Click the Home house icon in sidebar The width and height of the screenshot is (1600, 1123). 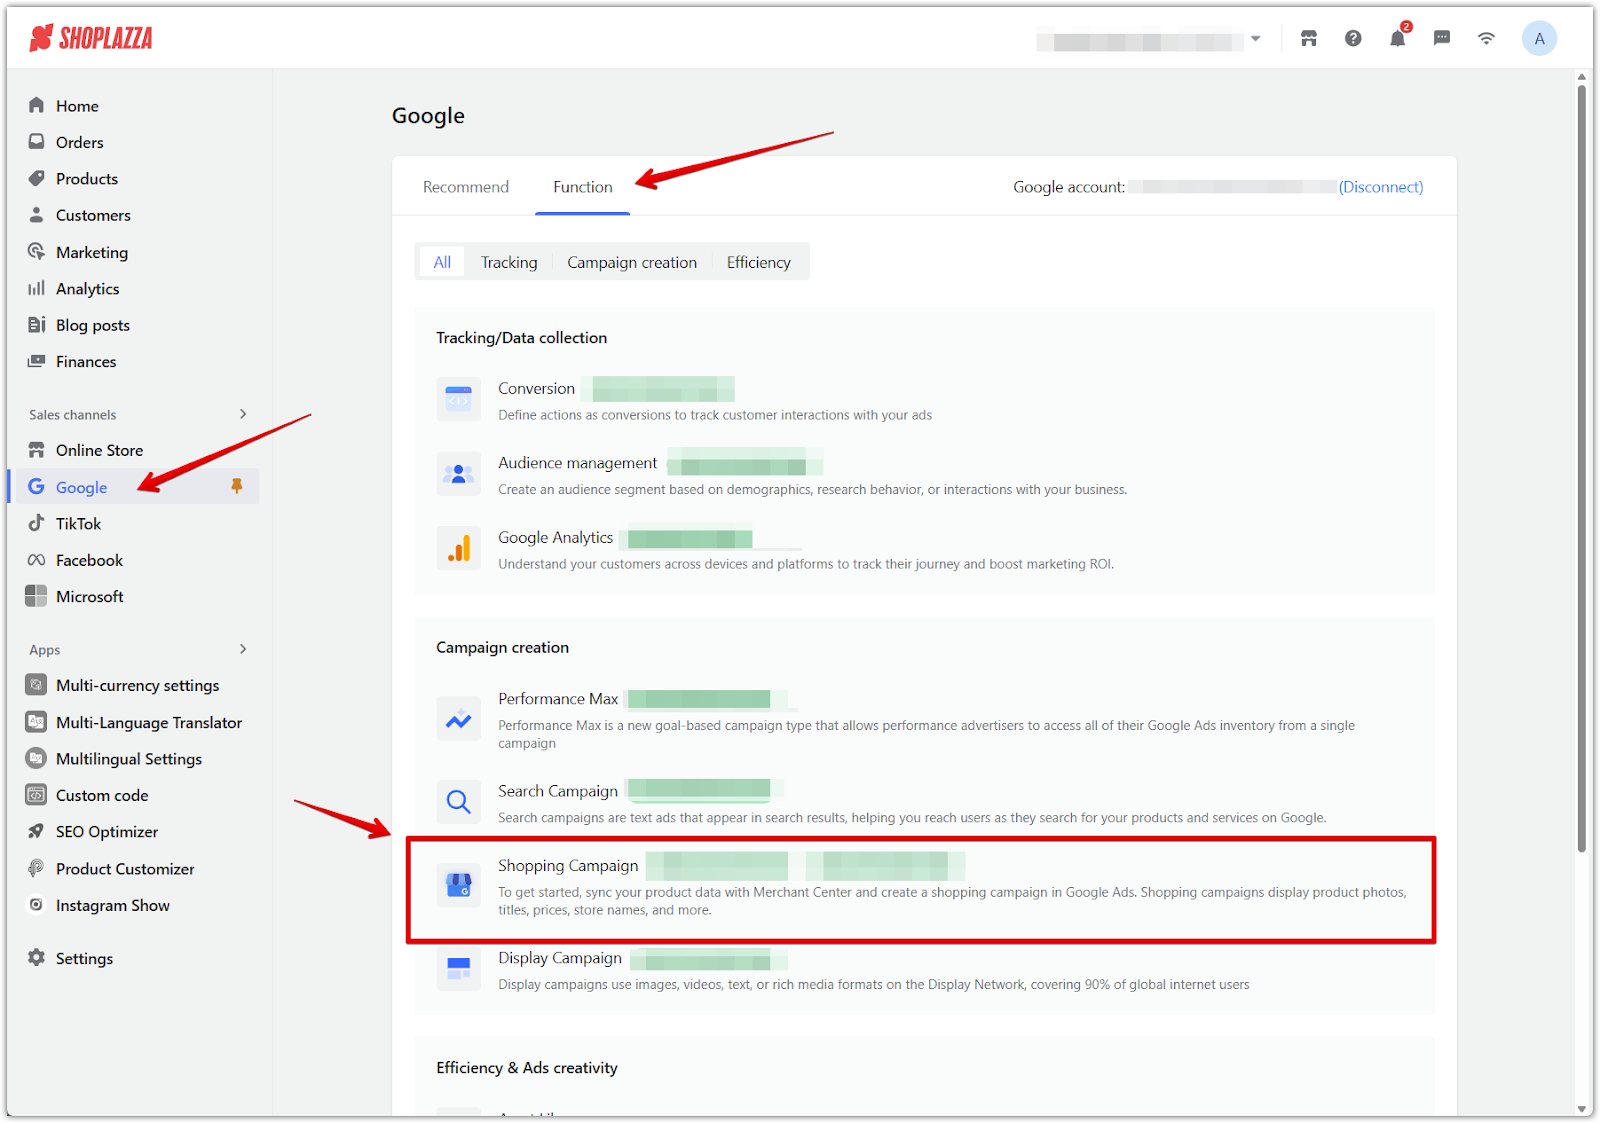37,105
